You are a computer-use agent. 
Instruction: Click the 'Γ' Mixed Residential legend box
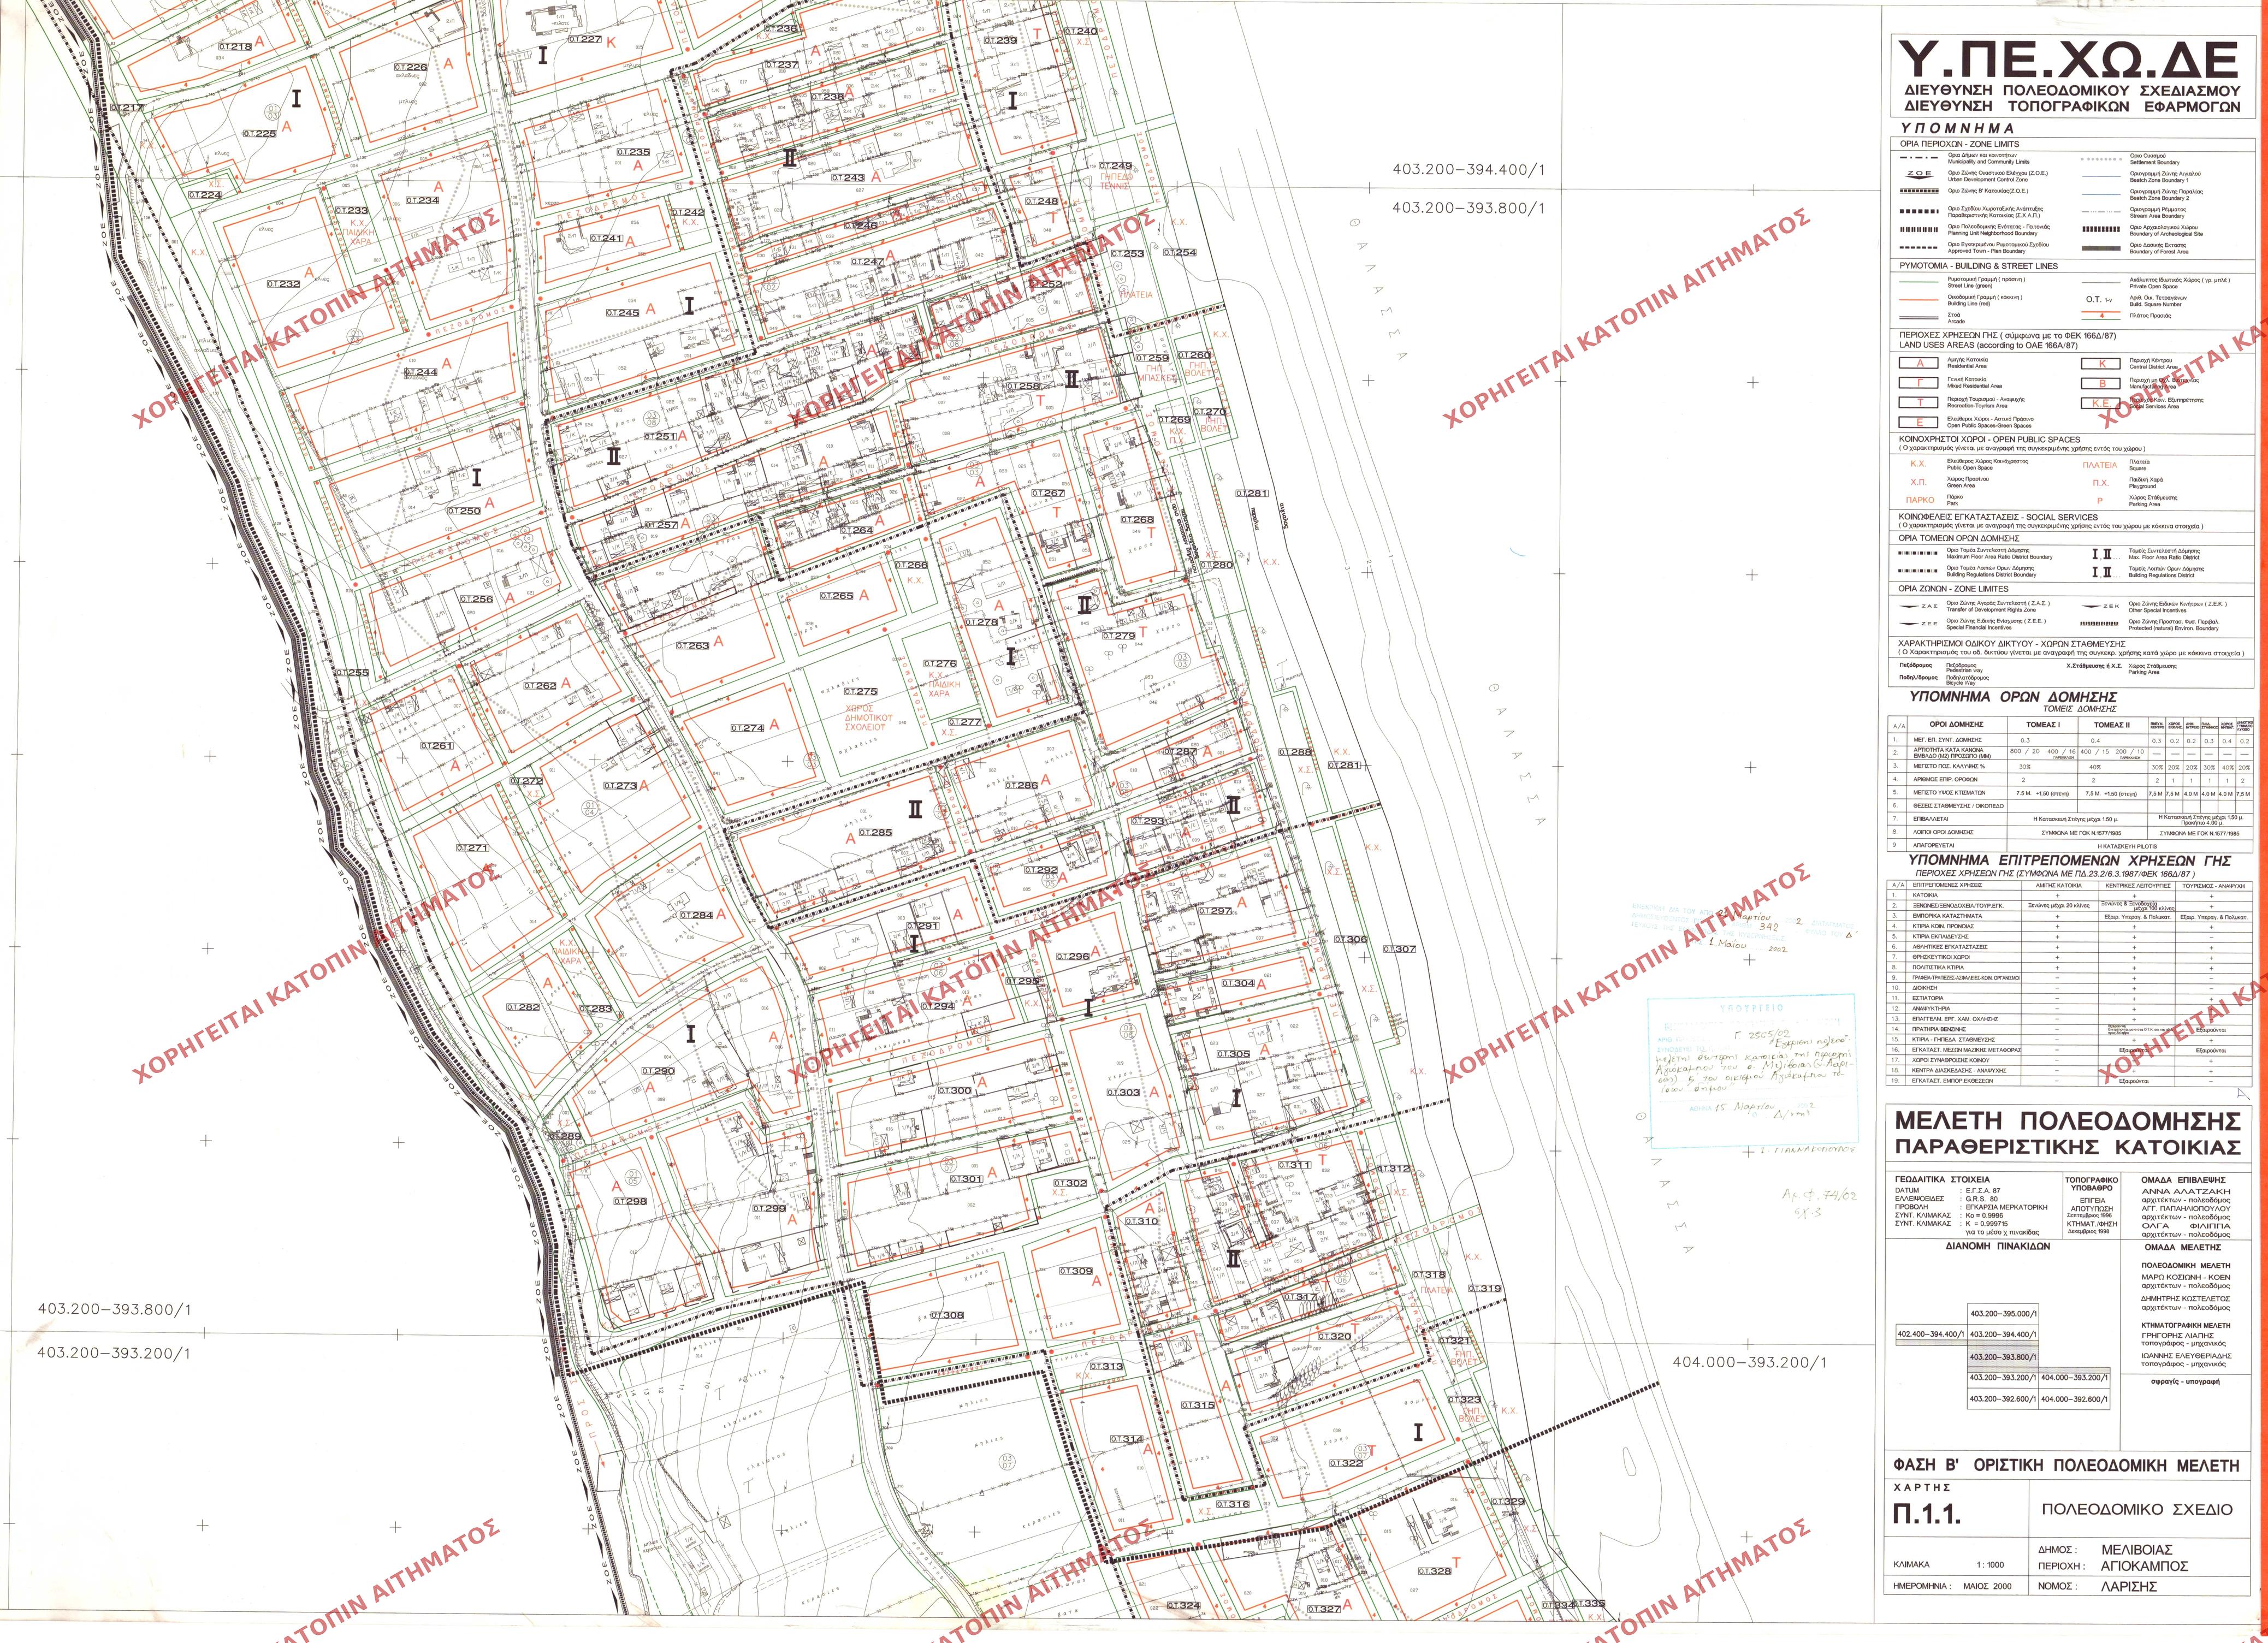coord(1919,383)
